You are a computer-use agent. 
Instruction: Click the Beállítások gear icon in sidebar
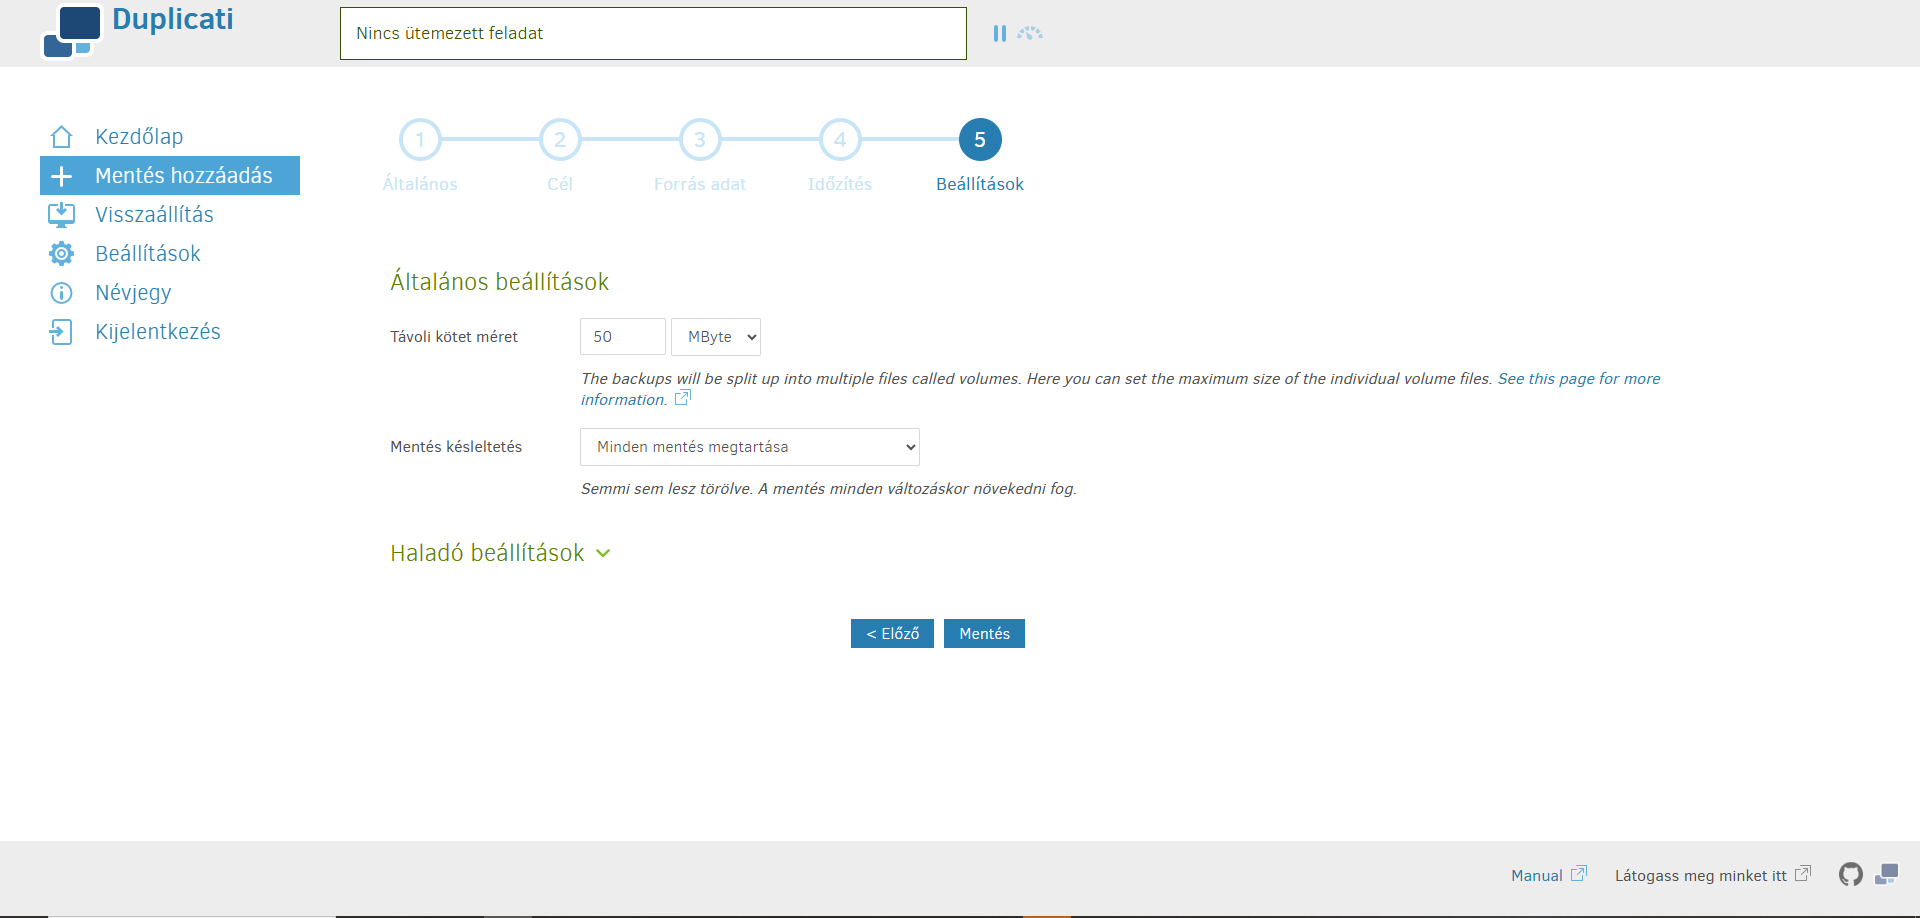point(61,254)
